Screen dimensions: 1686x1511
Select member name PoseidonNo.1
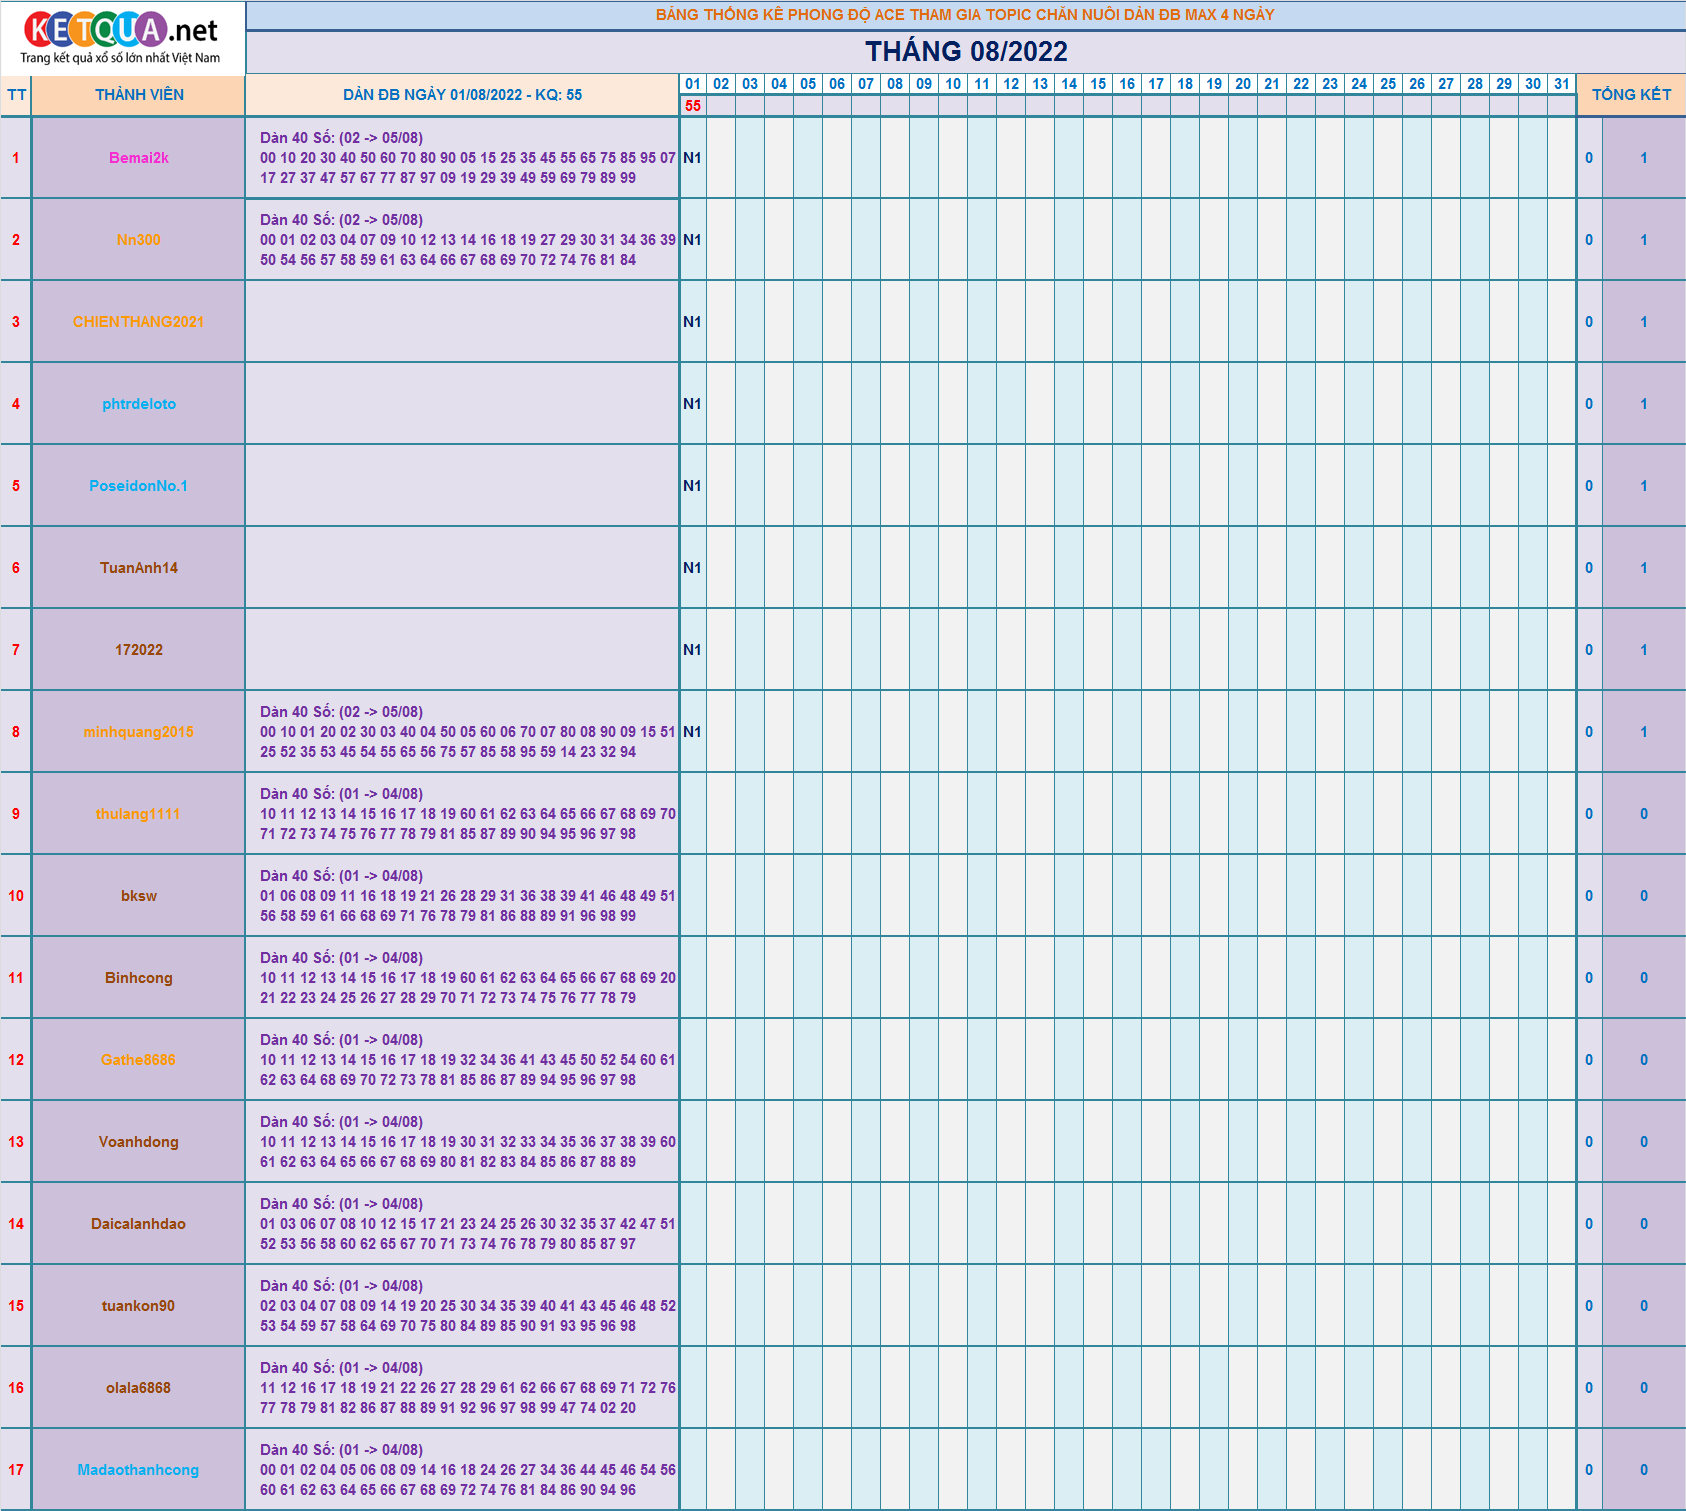[x=138, y=486]
